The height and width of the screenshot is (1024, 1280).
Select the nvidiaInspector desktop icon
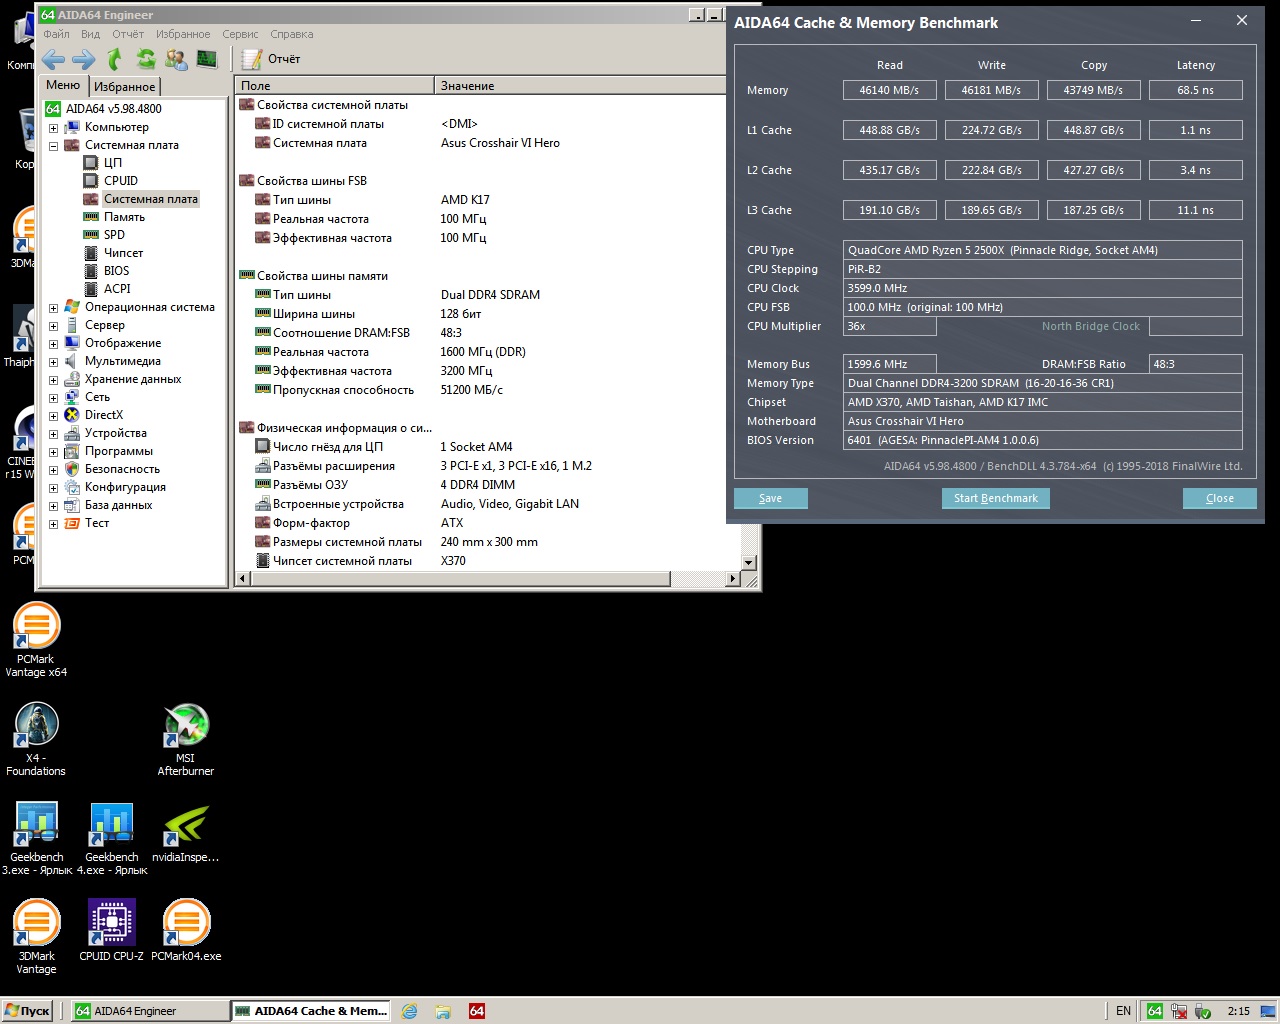click(186, 834)
